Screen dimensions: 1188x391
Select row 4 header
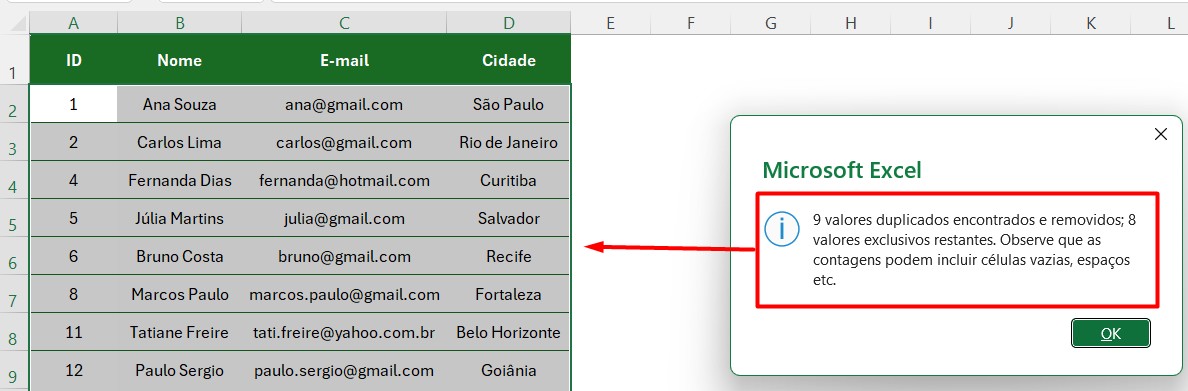pos(14,180)
